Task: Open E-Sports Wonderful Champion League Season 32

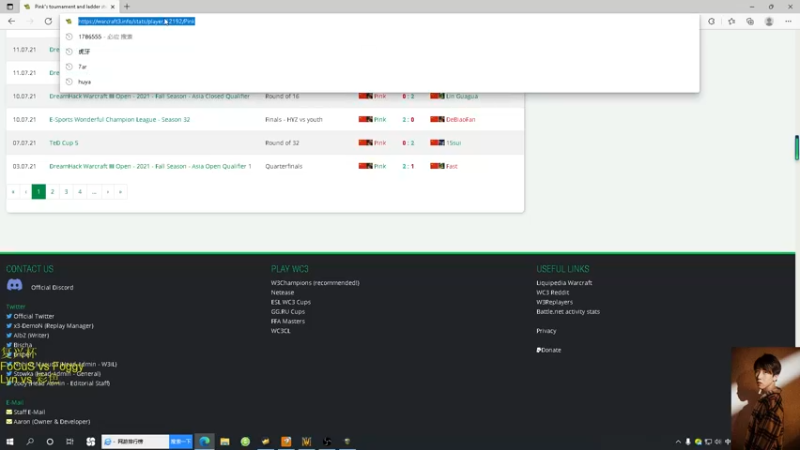Action: (119, 119)
